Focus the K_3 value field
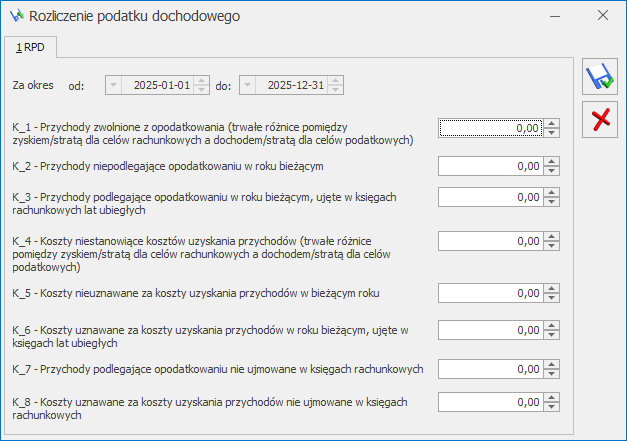 [x=491, y=197]
